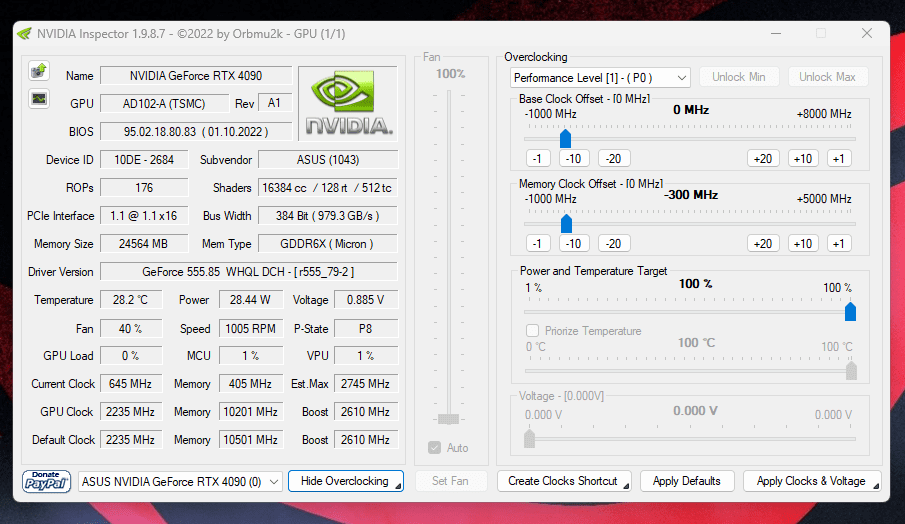Click the Power Target slider handle
This screenshot has width=905, height=524.
tap(850, 312)
